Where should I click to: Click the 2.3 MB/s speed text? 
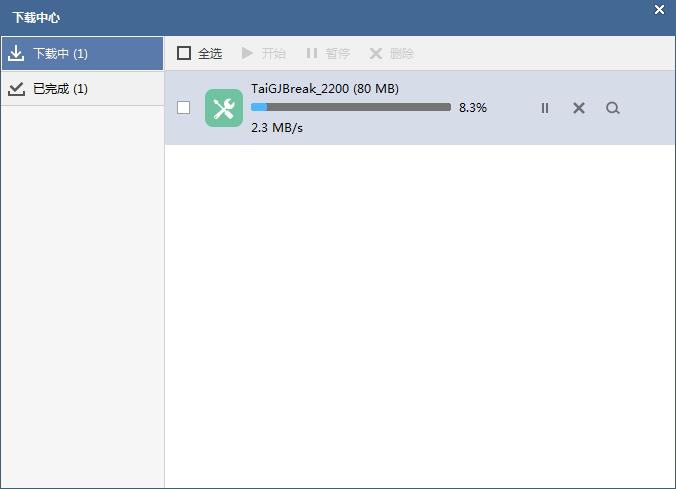click(x=277, y=128)
